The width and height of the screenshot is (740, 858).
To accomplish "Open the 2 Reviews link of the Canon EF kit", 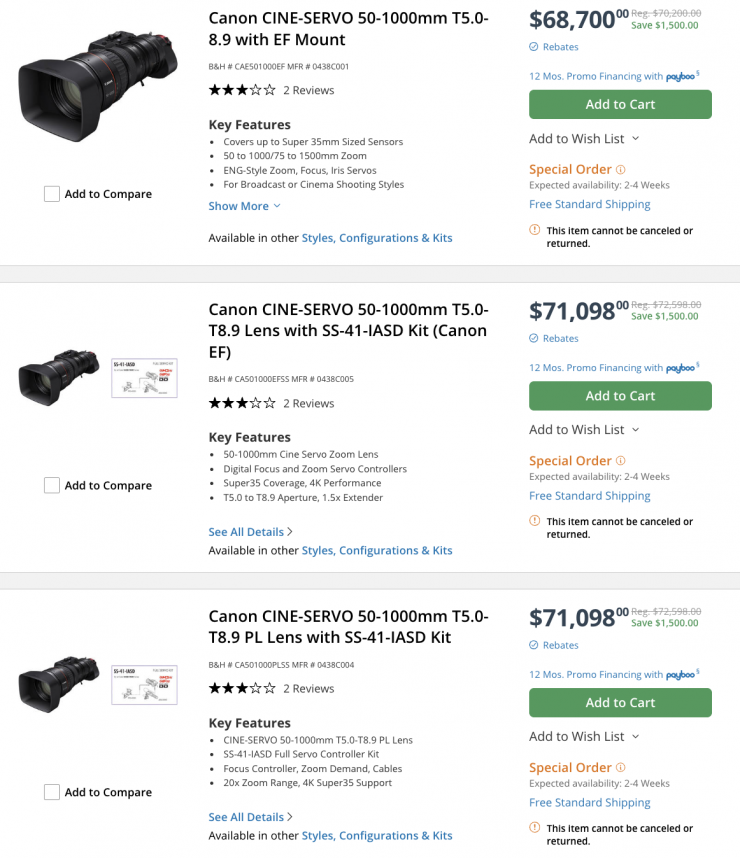I will pos(308,403).
